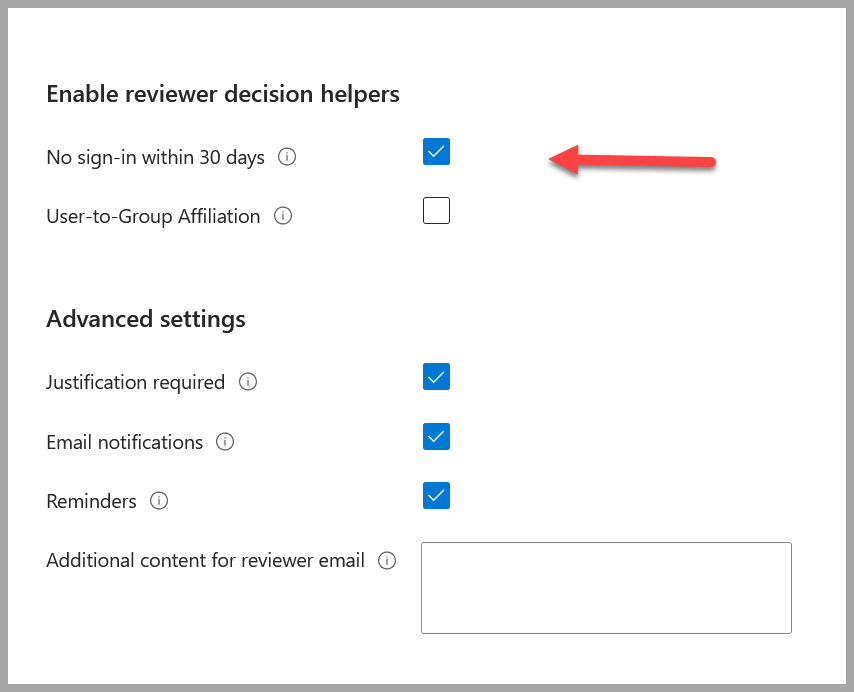
Task: Click the 'Email notifications' label text
Action: pyautogui.click(x=125, y=442)
